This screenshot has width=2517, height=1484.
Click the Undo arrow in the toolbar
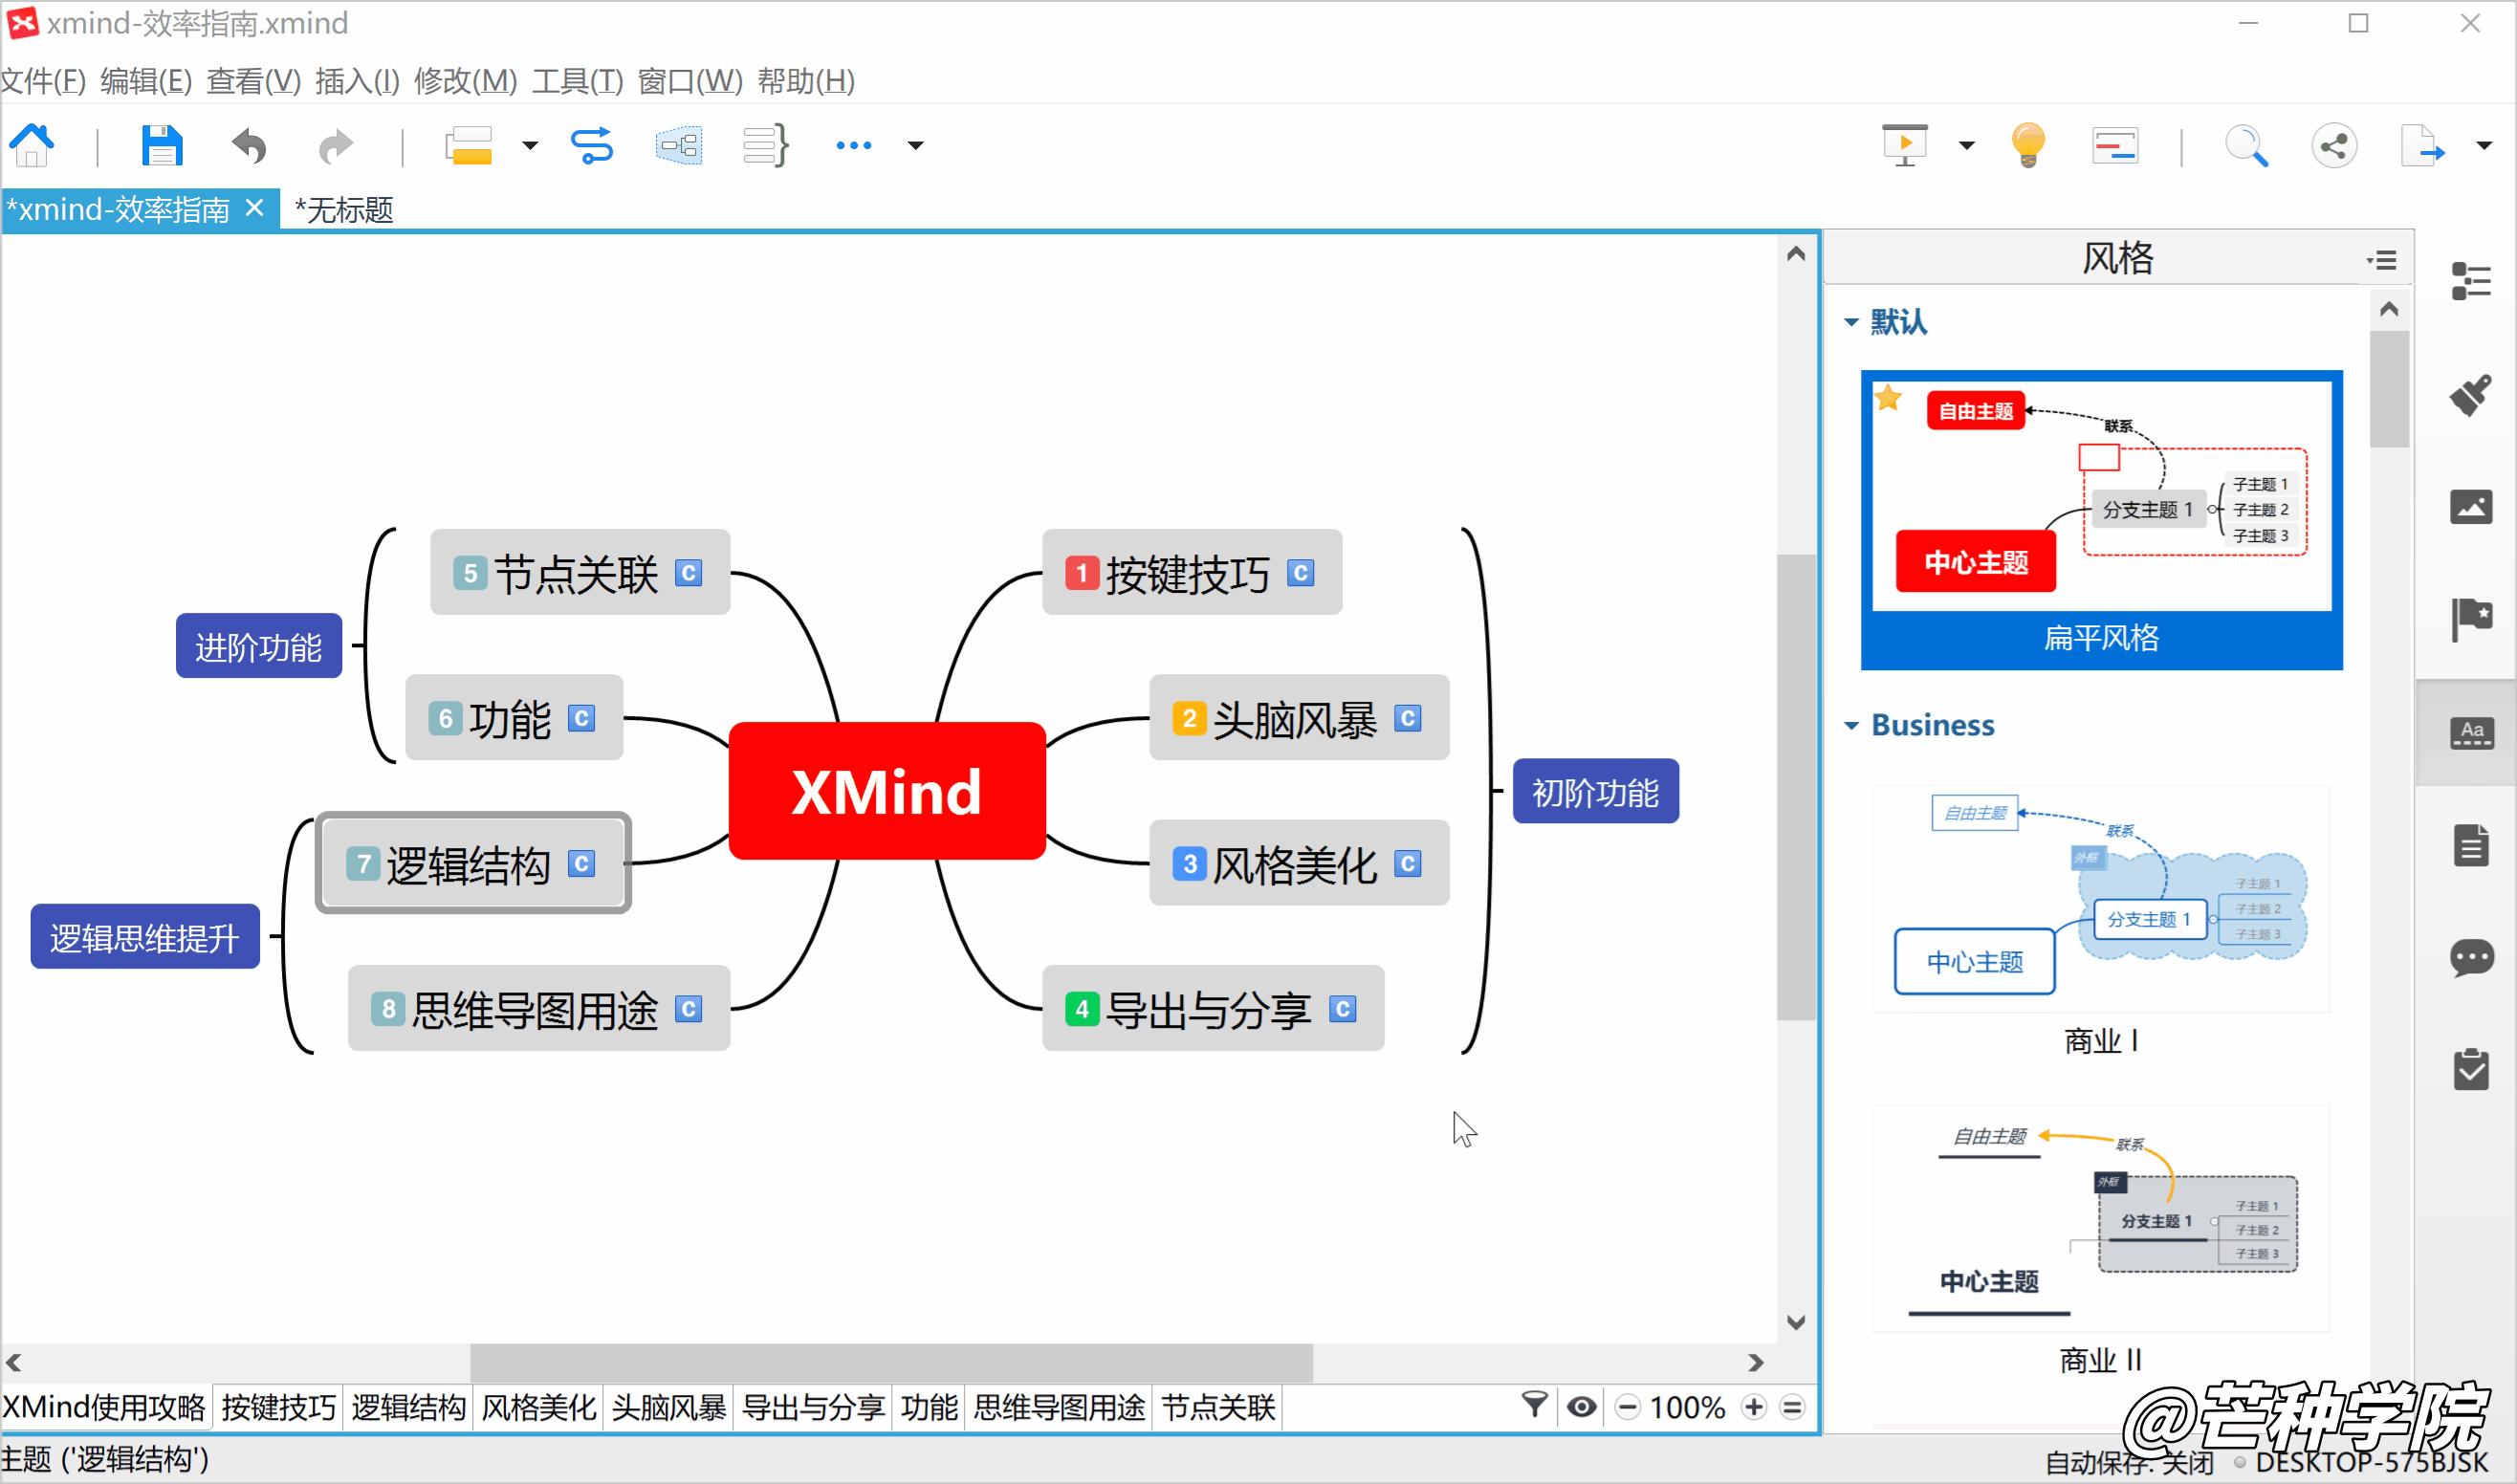pos(249,146)
